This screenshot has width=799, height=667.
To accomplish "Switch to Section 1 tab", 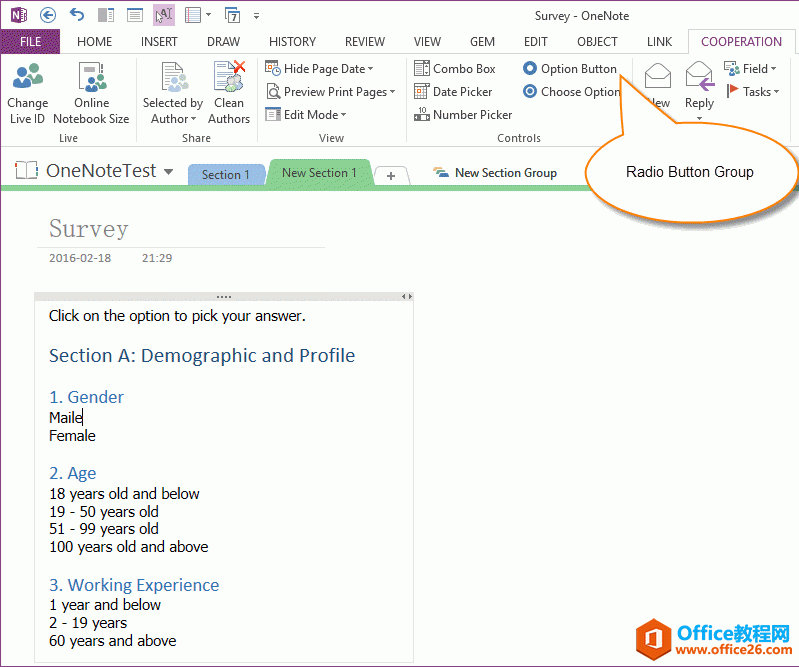I will 226,175.
